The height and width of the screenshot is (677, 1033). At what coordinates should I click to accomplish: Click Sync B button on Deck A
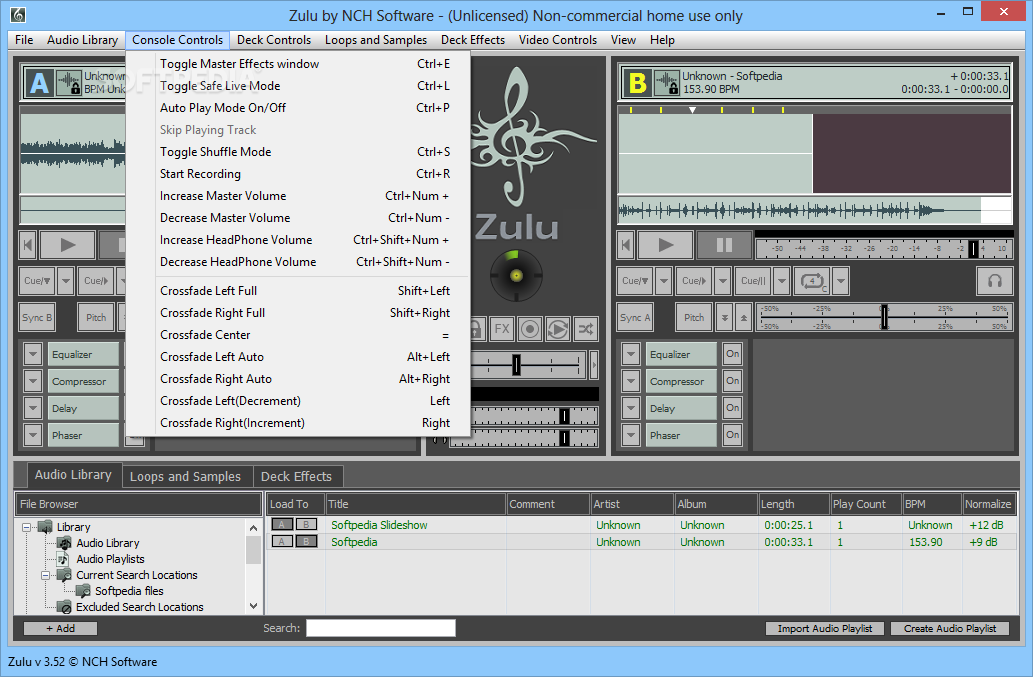coord(36,317)
